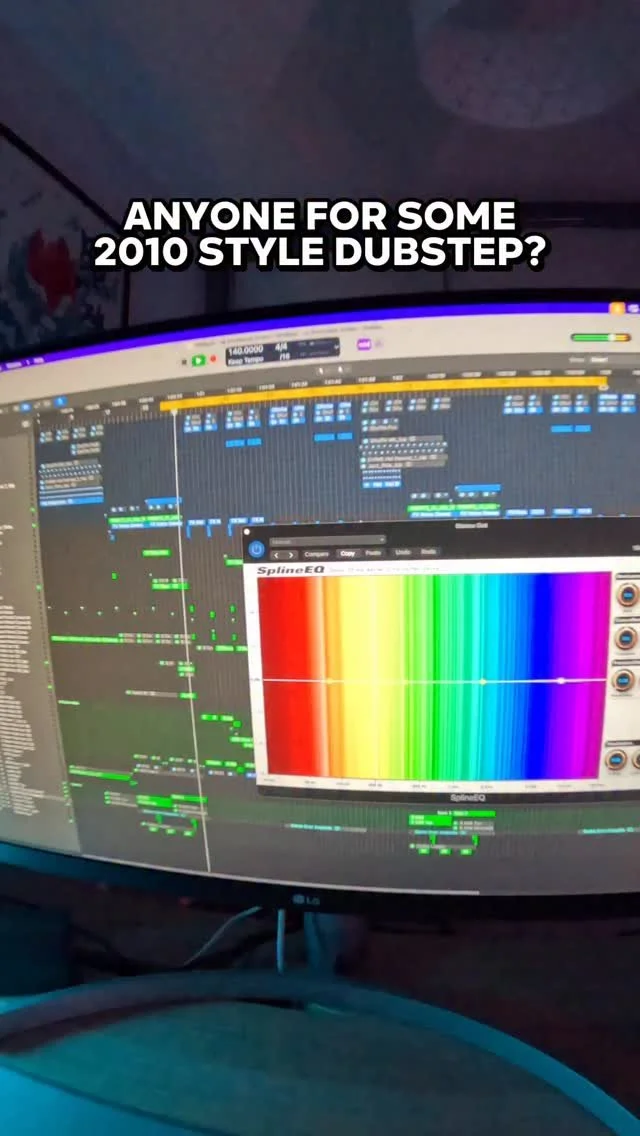Hit the red record button in transport
The image size is (640, 1136).
click(x=213, y=359)
